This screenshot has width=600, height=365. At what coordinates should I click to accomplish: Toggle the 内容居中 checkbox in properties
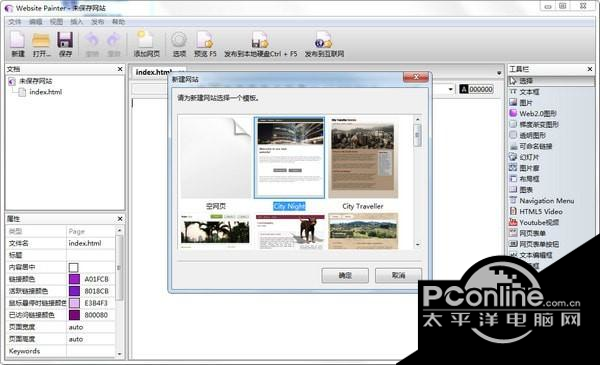click(x=73, y=267)
